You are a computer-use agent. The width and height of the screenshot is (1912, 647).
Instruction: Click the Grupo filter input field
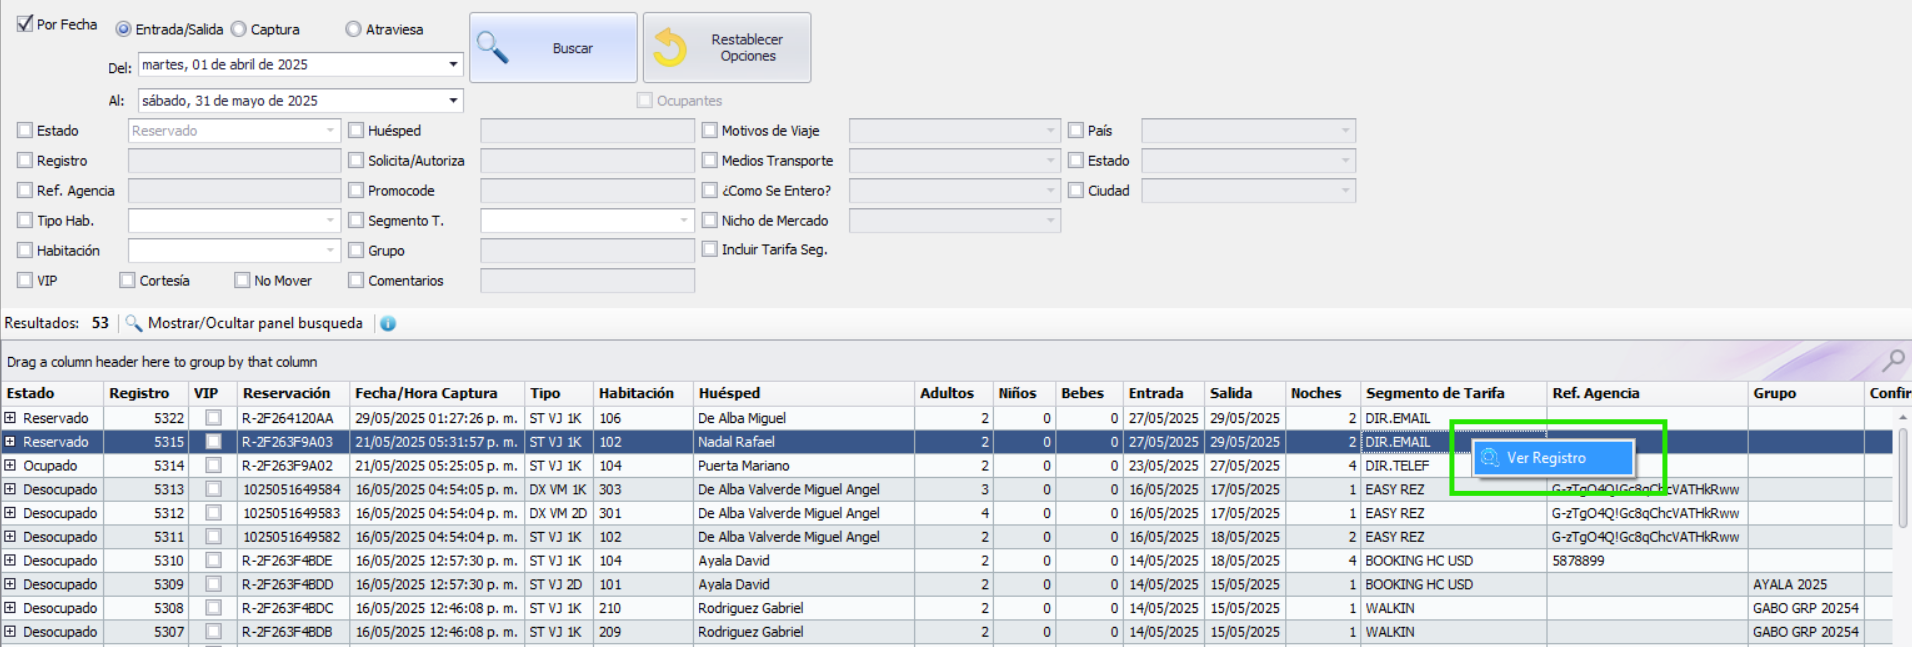(x=587, y=250)
